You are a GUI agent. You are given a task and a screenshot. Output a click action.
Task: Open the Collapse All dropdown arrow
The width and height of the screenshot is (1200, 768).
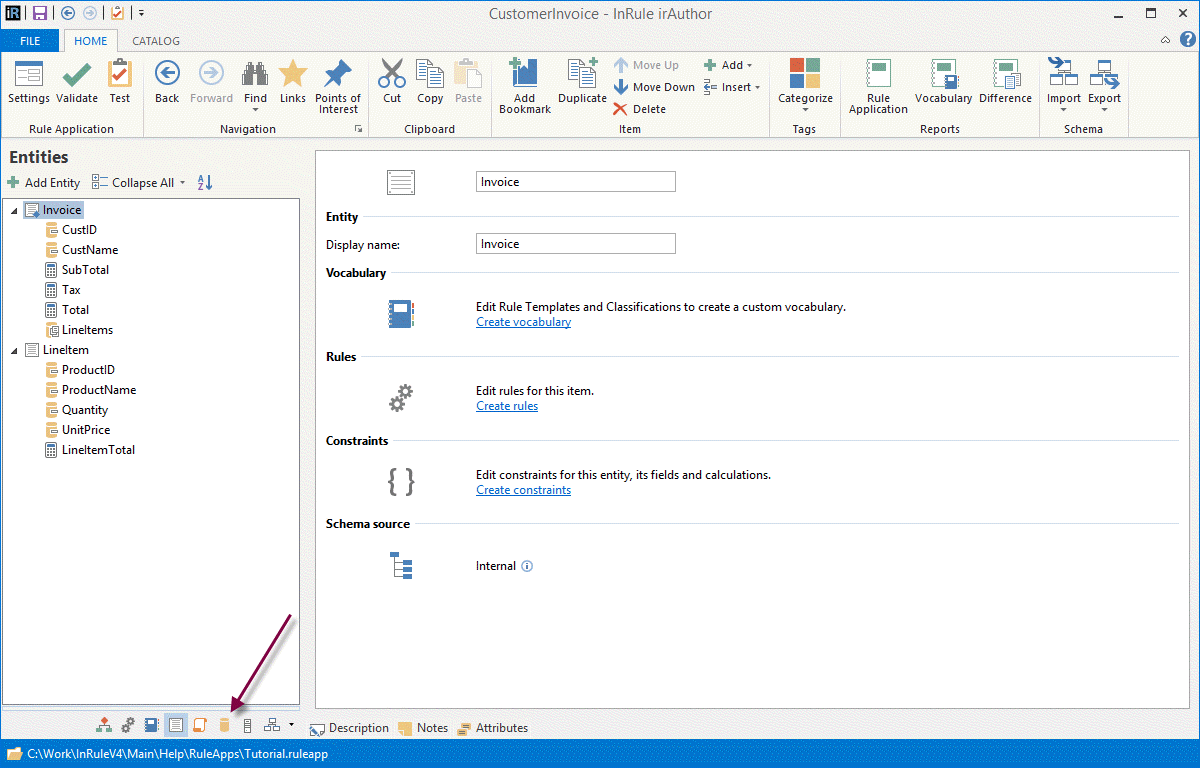(x=183, y=183)
